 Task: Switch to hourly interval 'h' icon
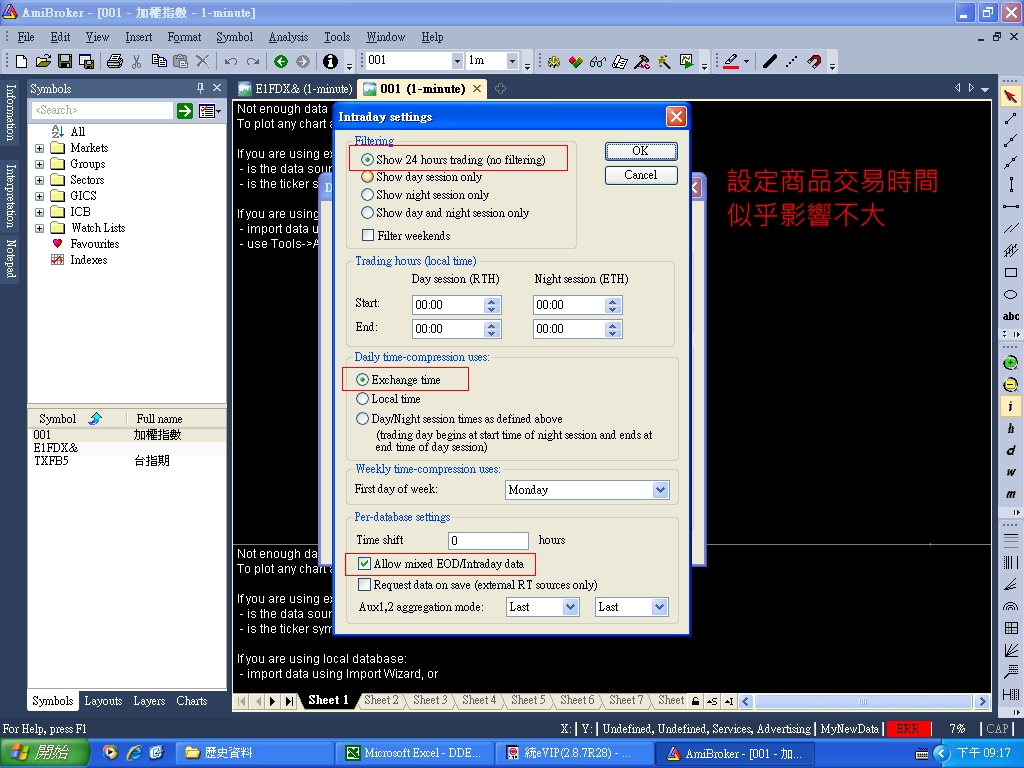(1010, 428)
